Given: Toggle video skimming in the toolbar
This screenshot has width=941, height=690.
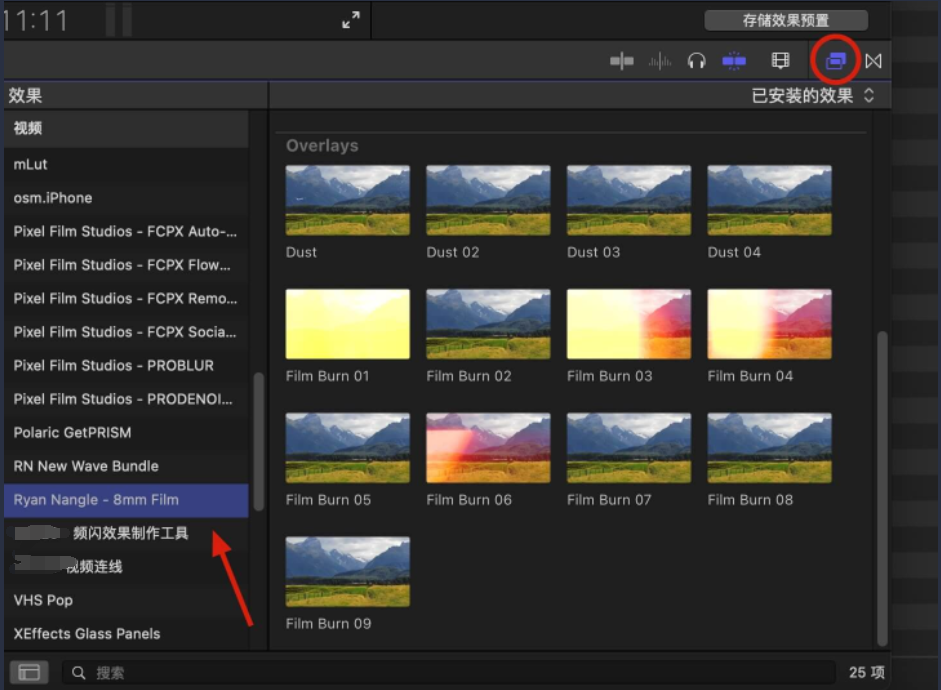Looking at the screenshot, I should [x=621, y=61].
